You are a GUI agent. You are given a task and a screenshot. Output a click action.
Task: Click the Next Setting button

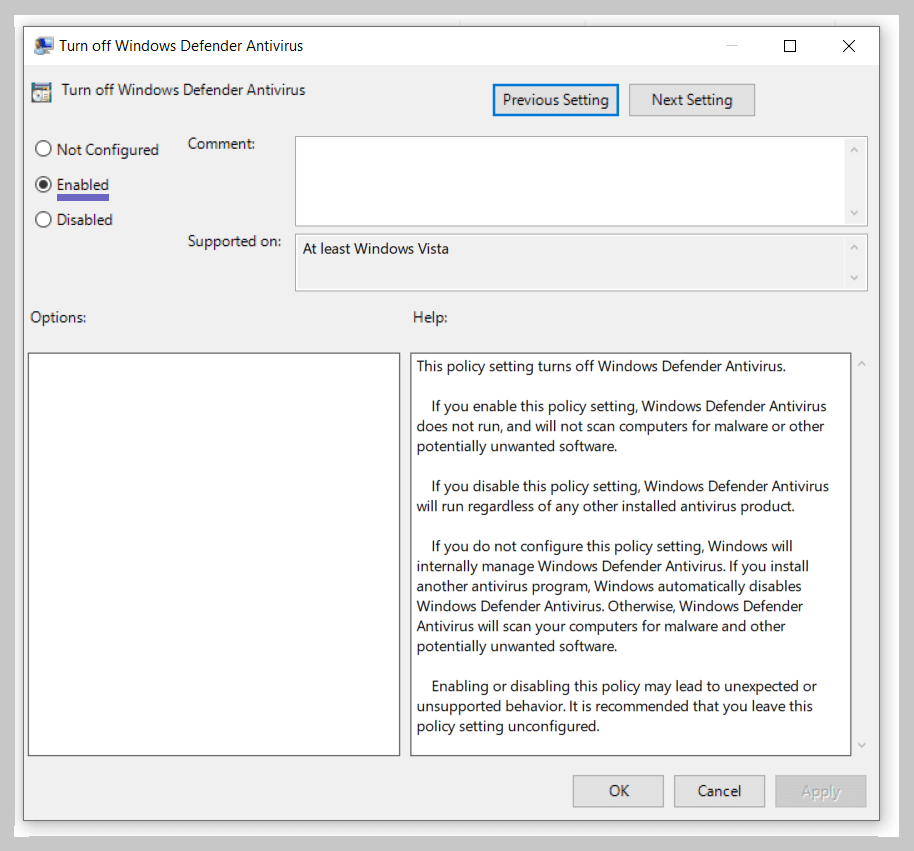[x=691, y=99]
